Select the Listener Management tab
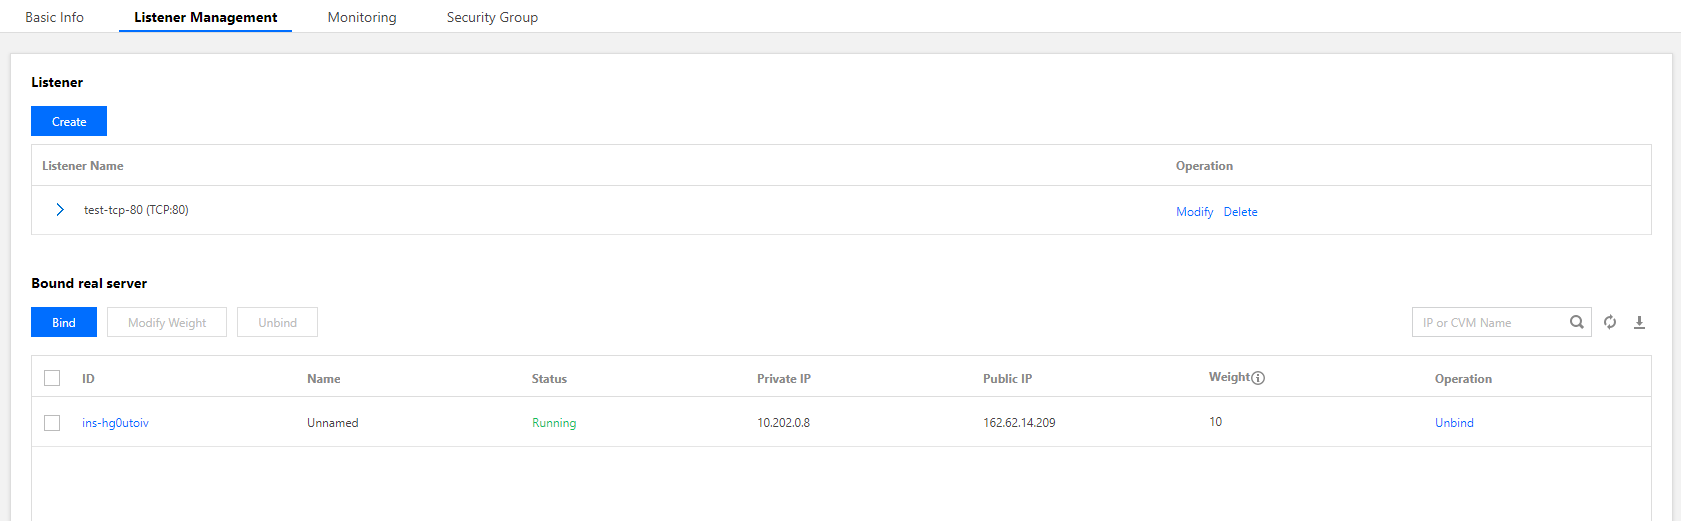 [205, 17]
